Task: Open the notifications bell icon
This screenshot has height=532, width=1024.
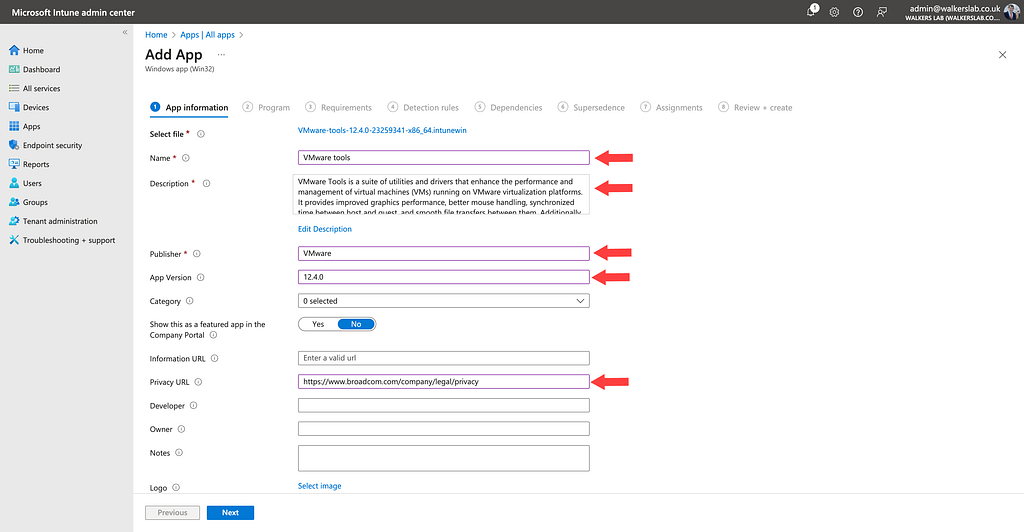Action: pyautogui.click(x=812, y=12)
